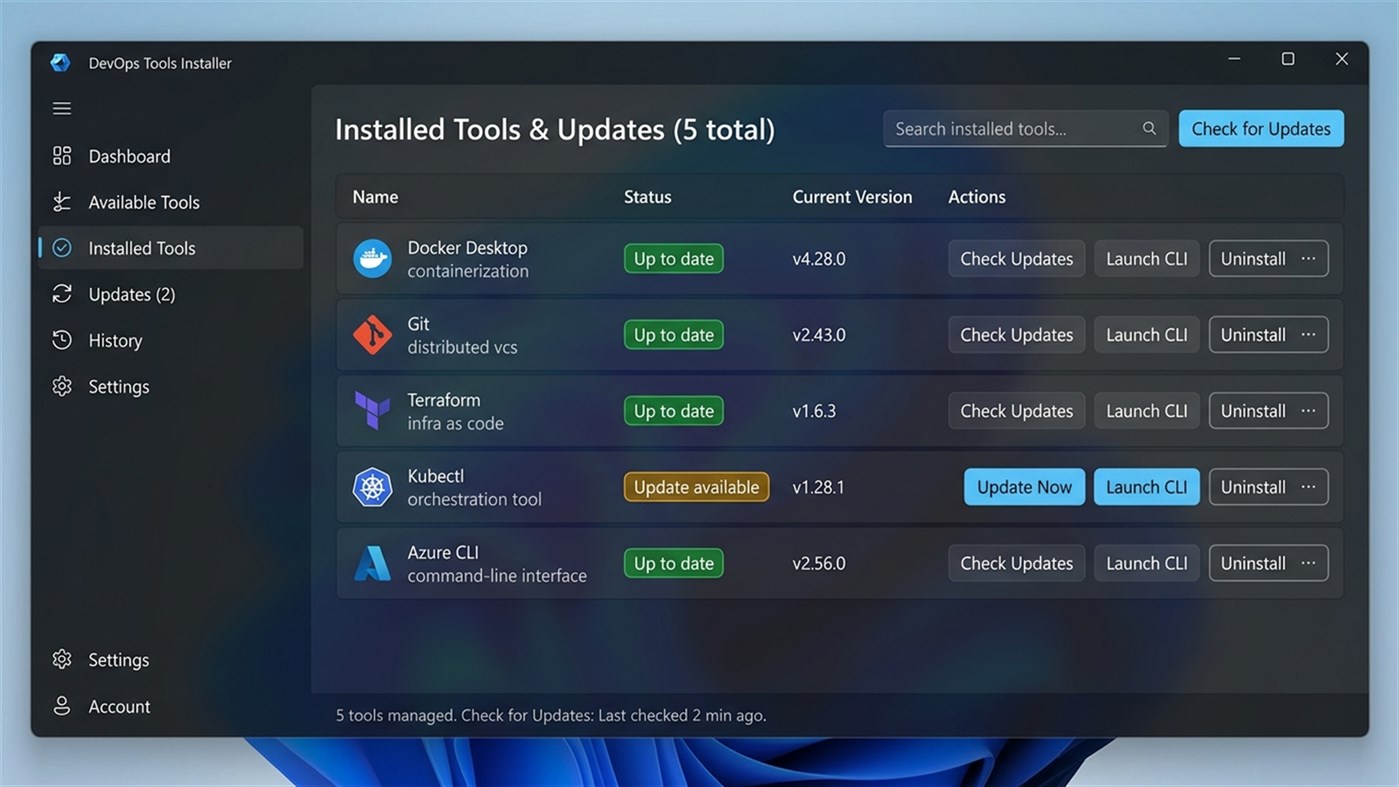Uninstall Azure CLI
The image size is (1399, 787).
click(x=1252, y=563)
